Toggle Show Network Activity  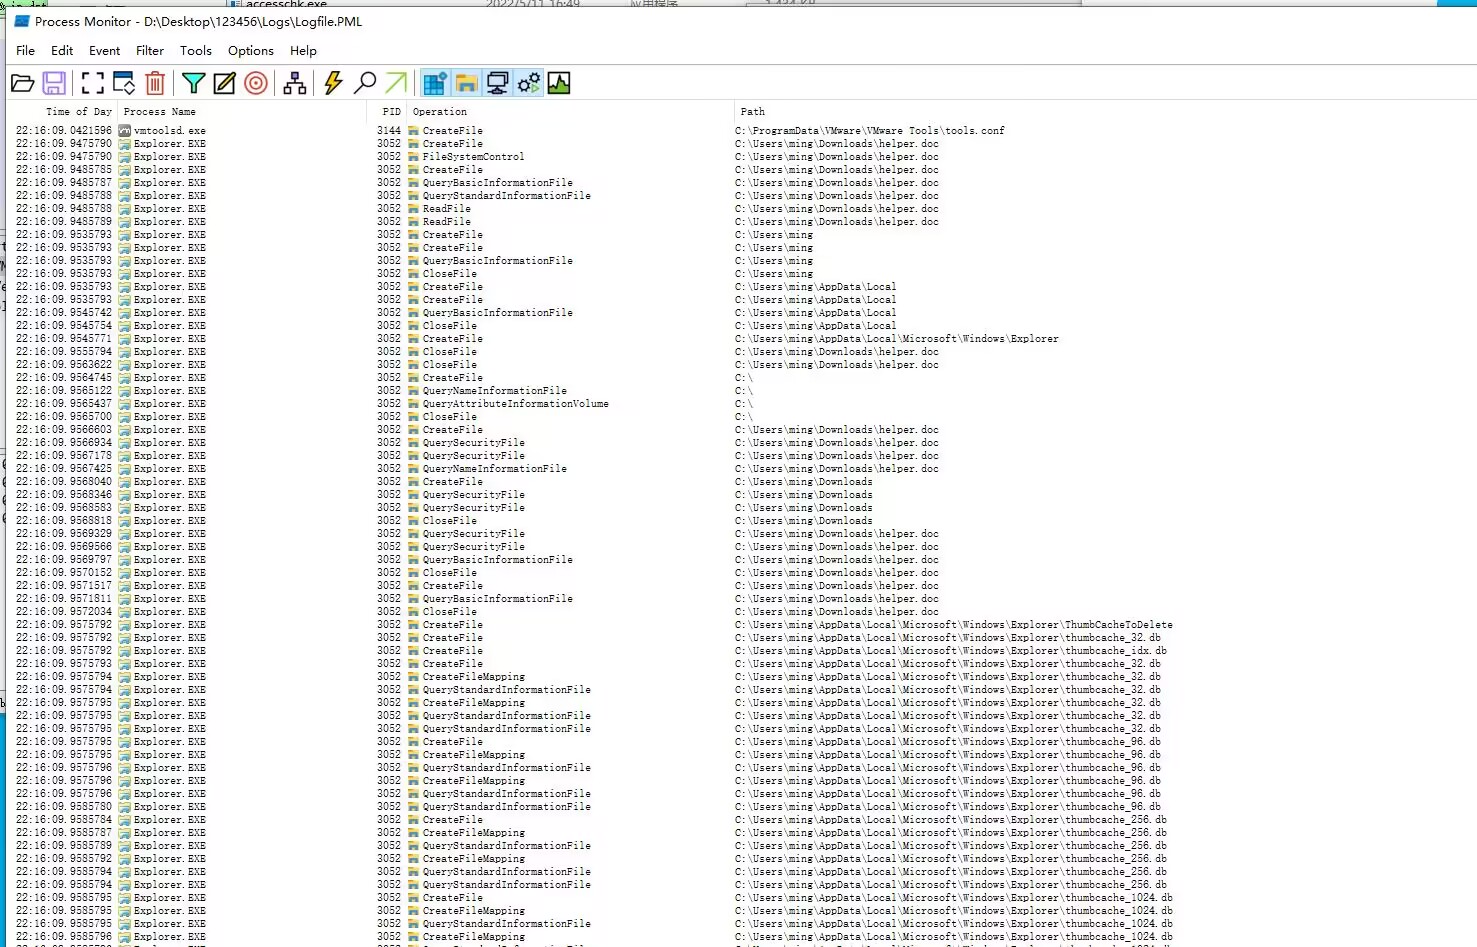click(x=497, y=83)
